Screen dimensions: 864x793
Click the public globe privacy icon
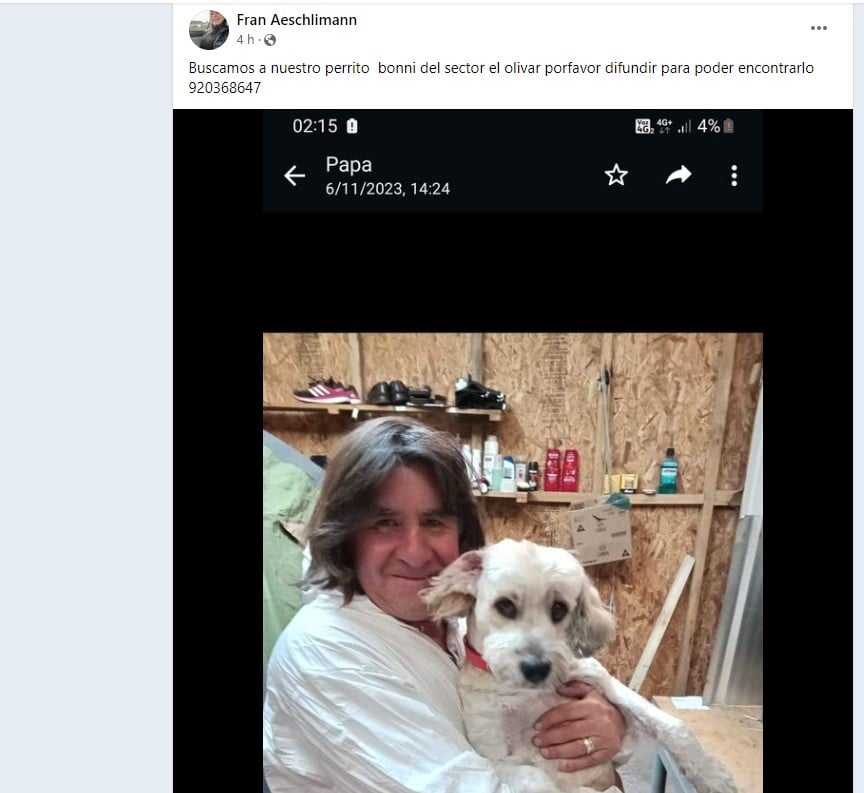click(270, 40)
